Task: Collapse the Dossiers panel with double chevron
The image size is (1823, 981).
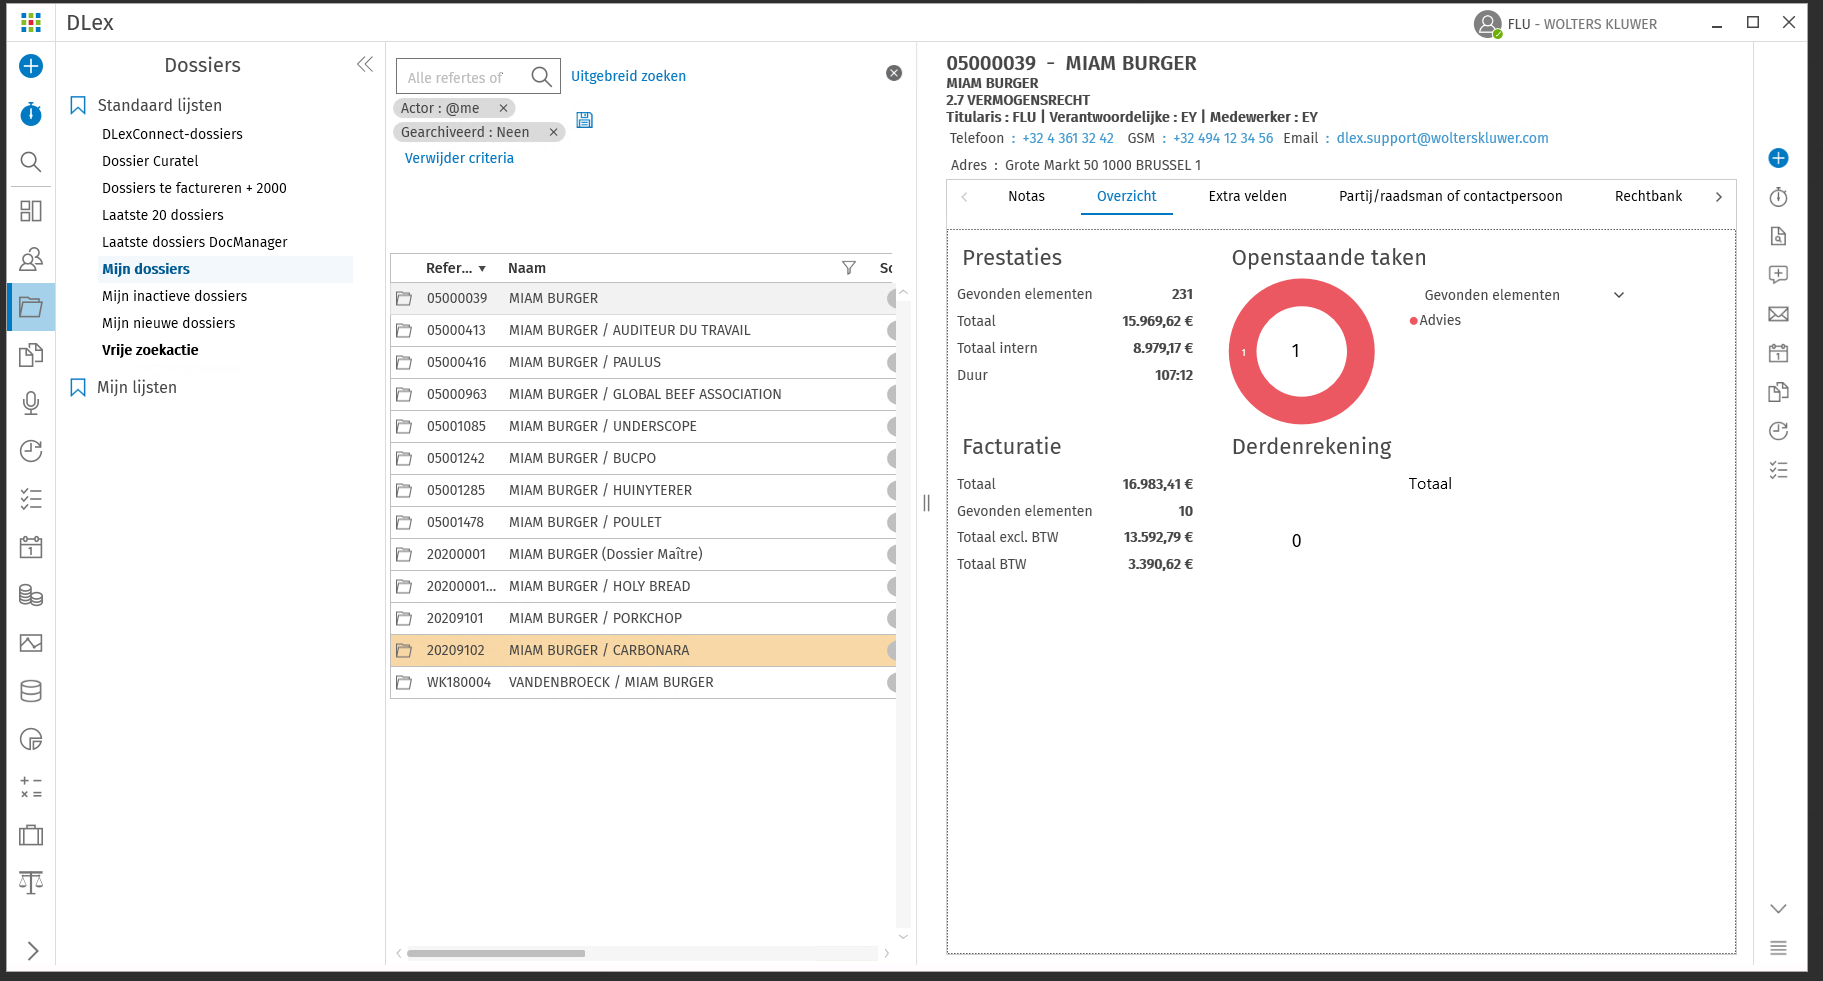Action: tap(365, 65)
